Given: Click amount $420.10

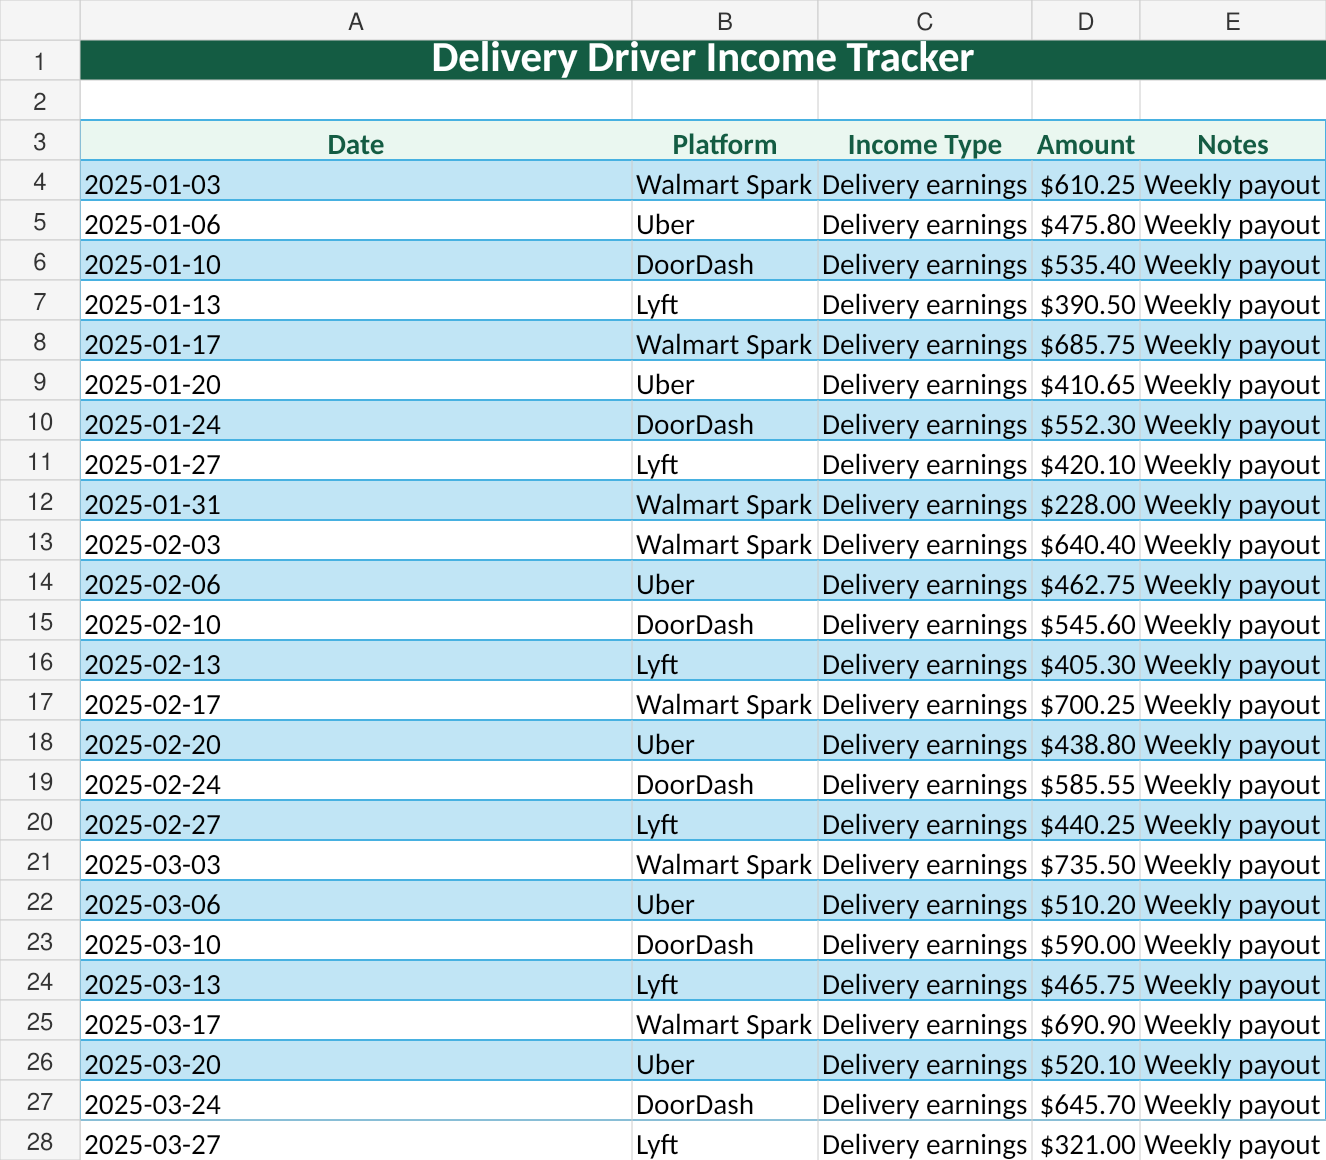Looking at the screenshot, I should click(x=1086, y=461).
